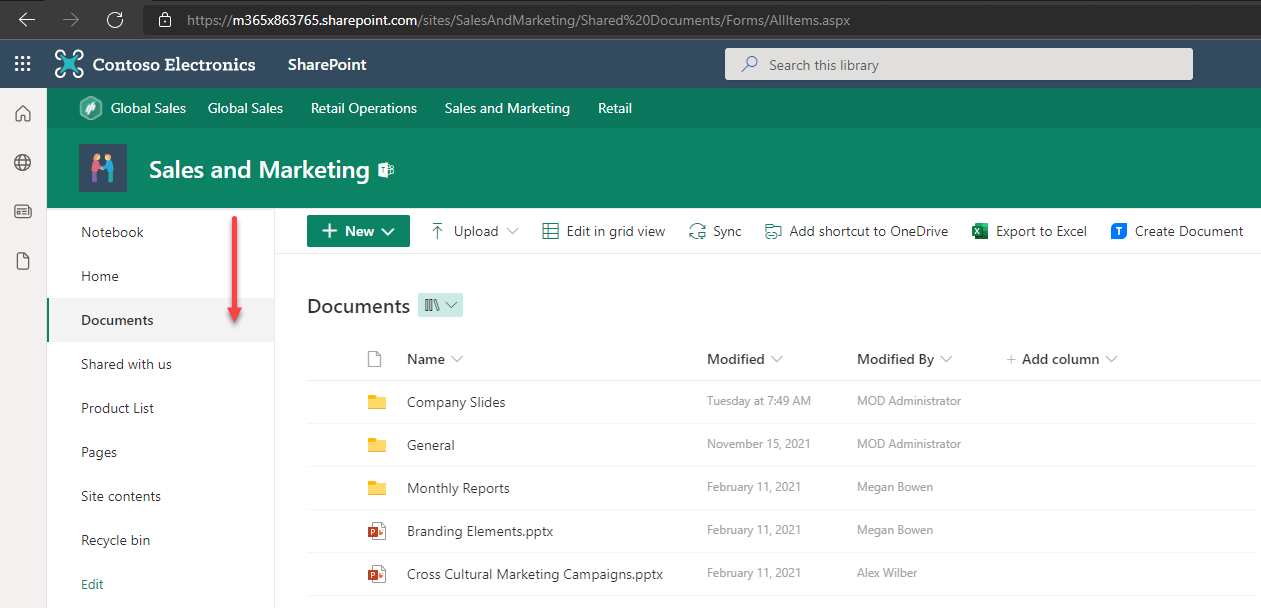
Task: Open the Company Slides folder icon
Action: (x=377, y=401)
